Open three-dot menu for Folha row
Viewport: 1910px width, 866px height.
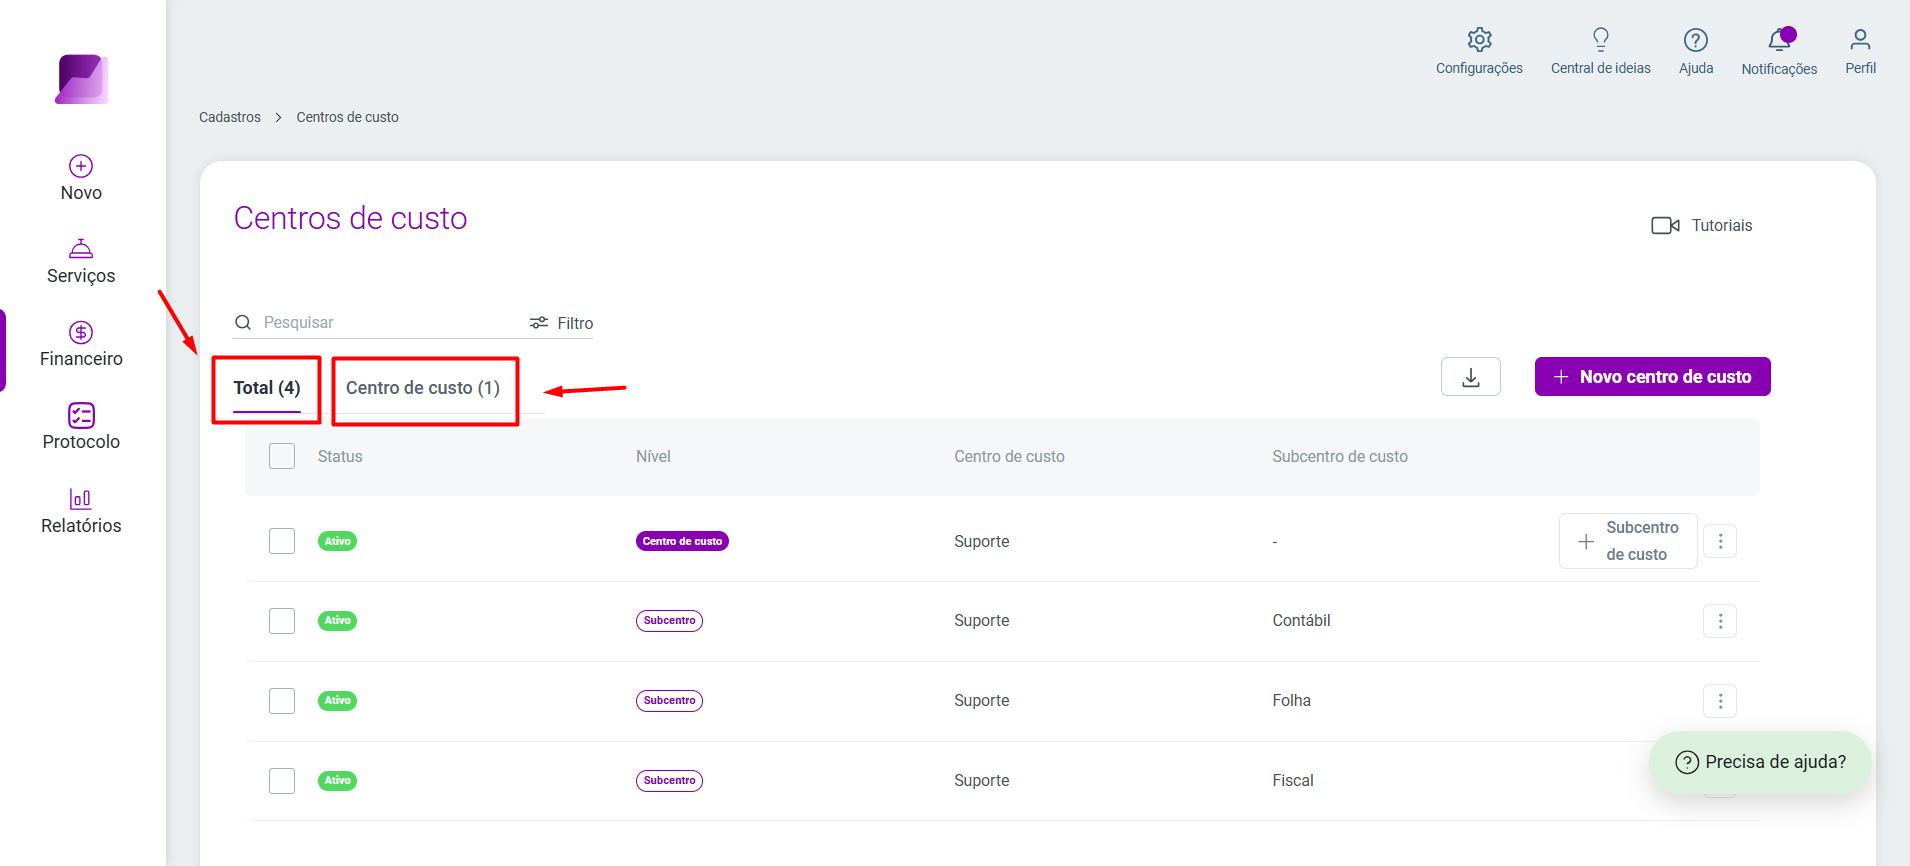point(1719,701)
